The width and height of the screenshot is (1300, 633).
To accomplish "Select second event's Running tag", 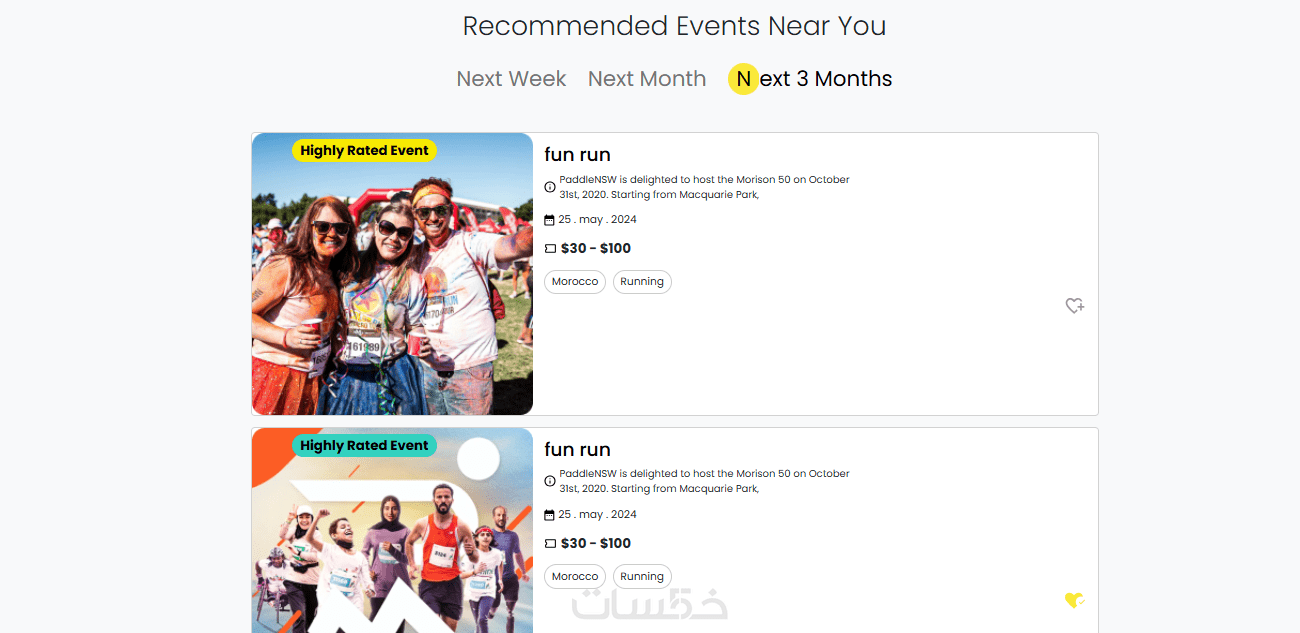I will [x=642, y=577].
